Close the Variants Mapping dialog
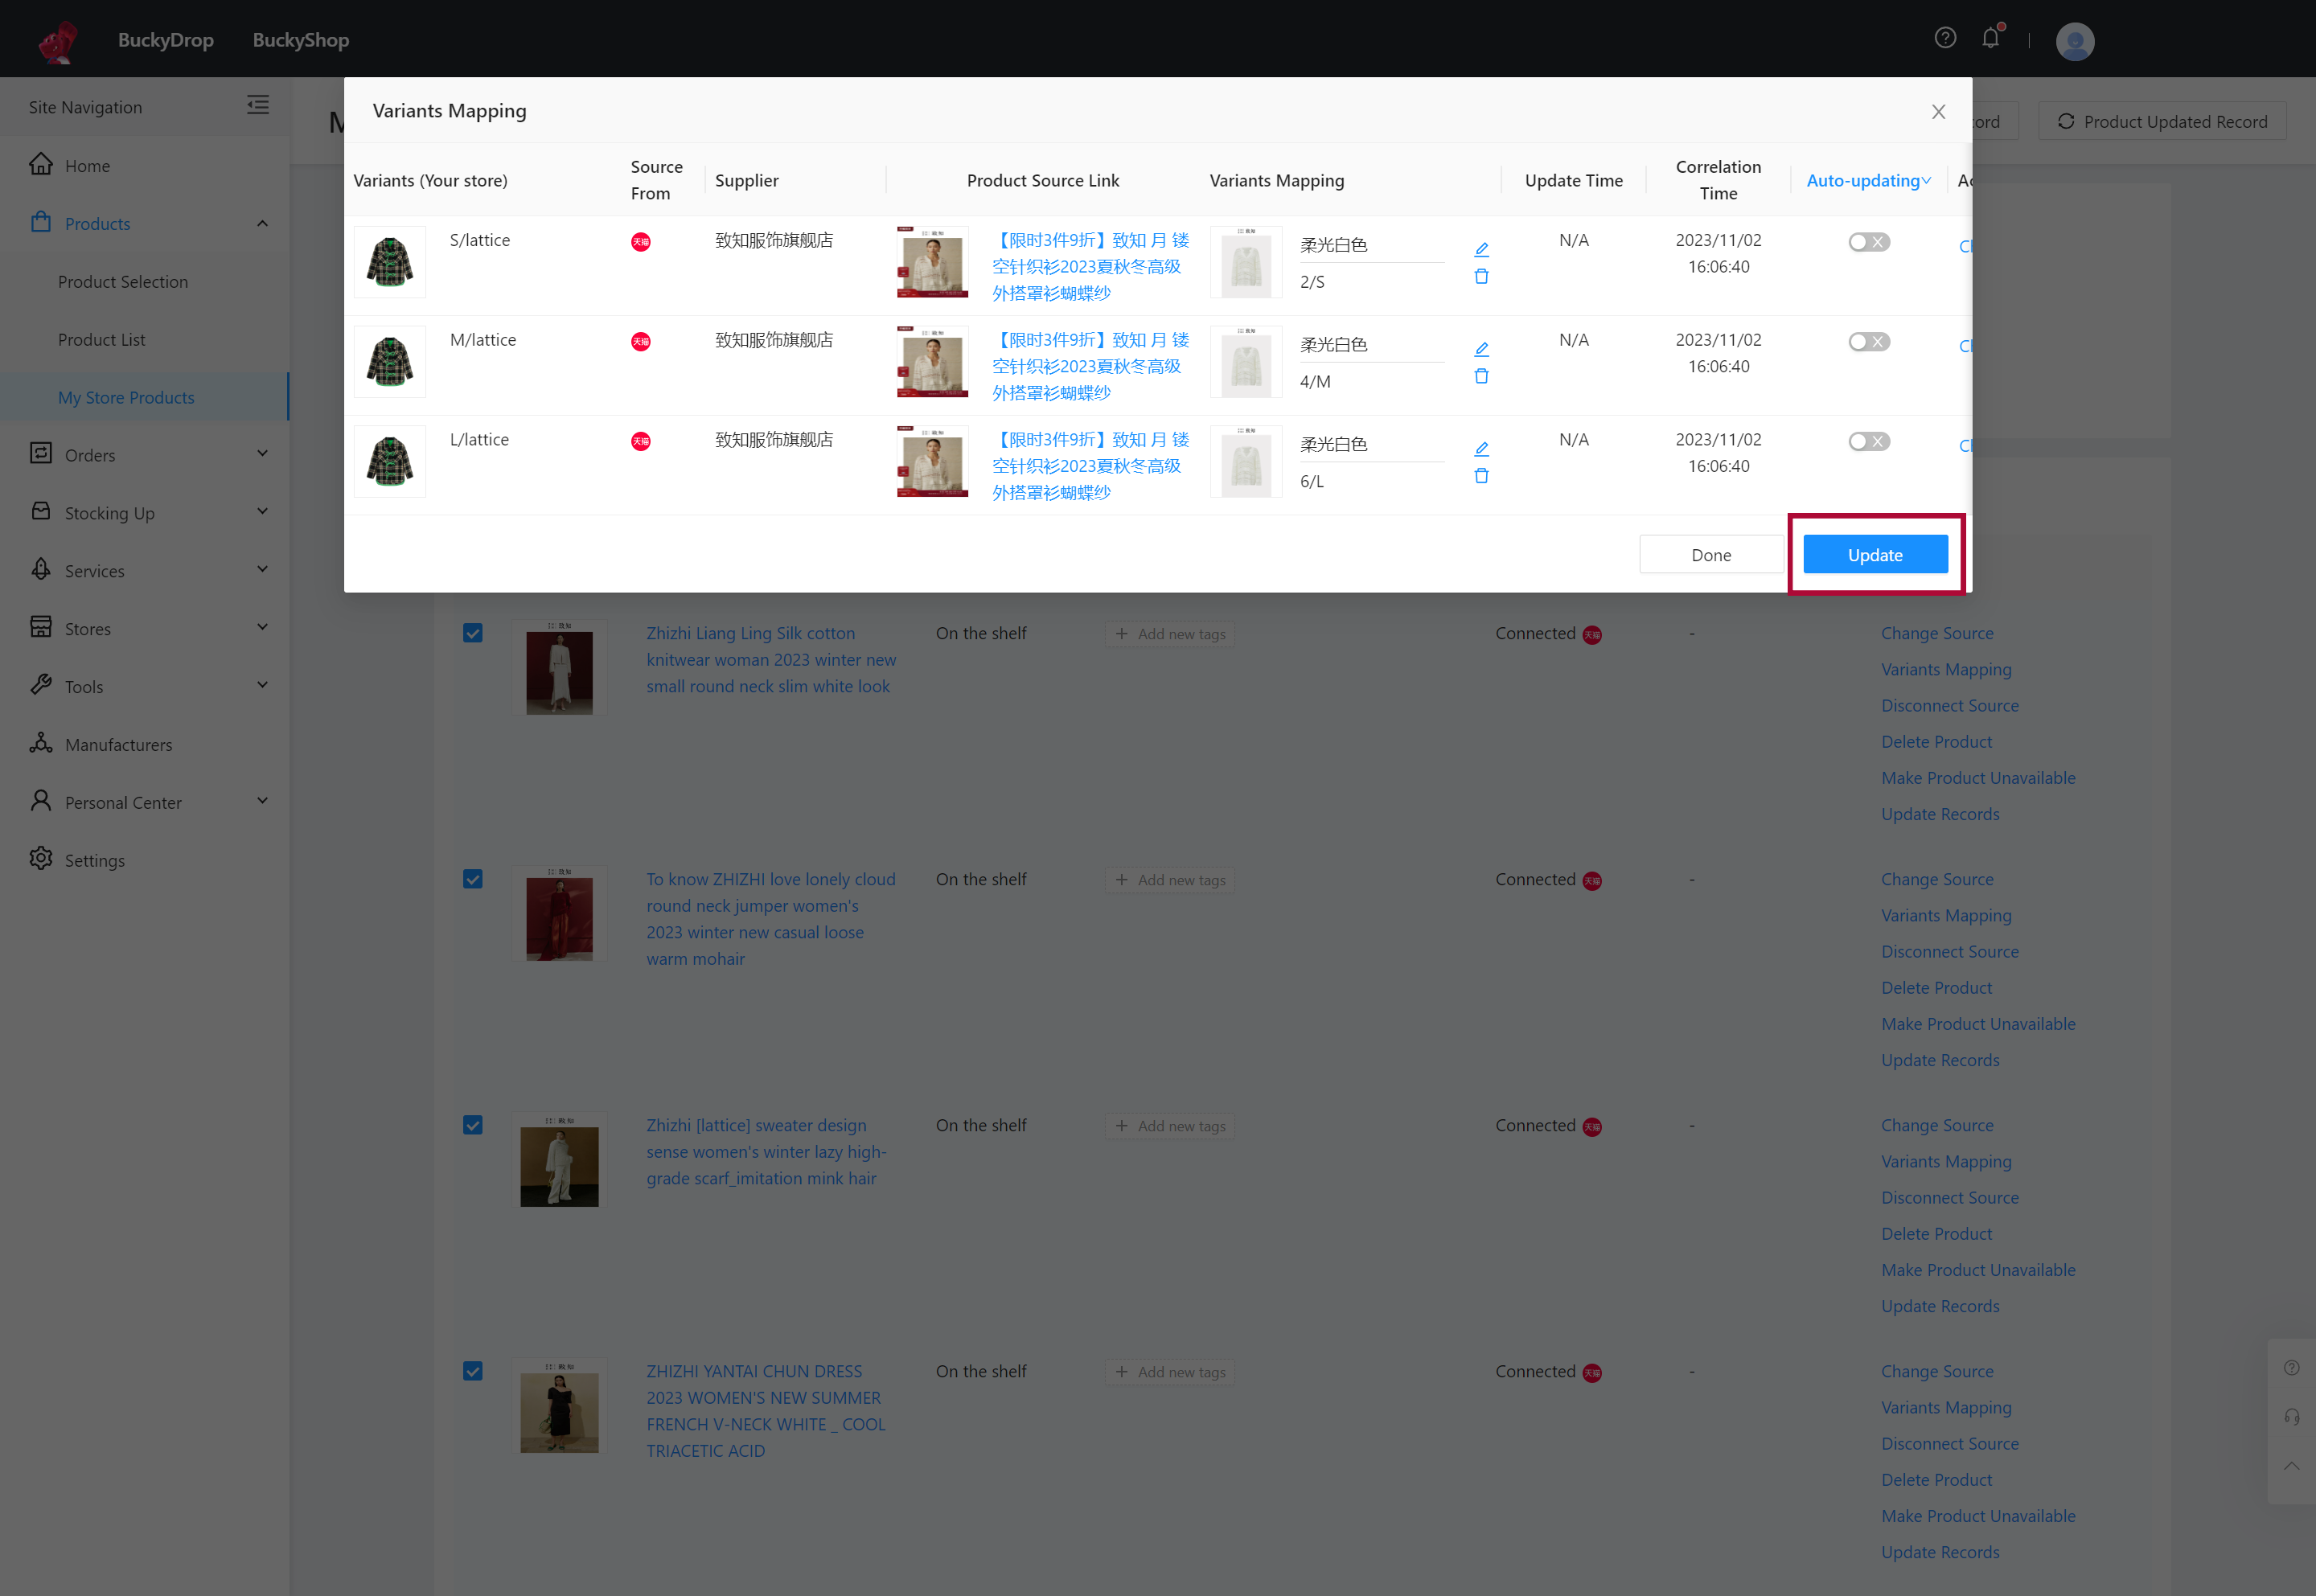The image size is (2316, 1596). [x=1937, y=112]
